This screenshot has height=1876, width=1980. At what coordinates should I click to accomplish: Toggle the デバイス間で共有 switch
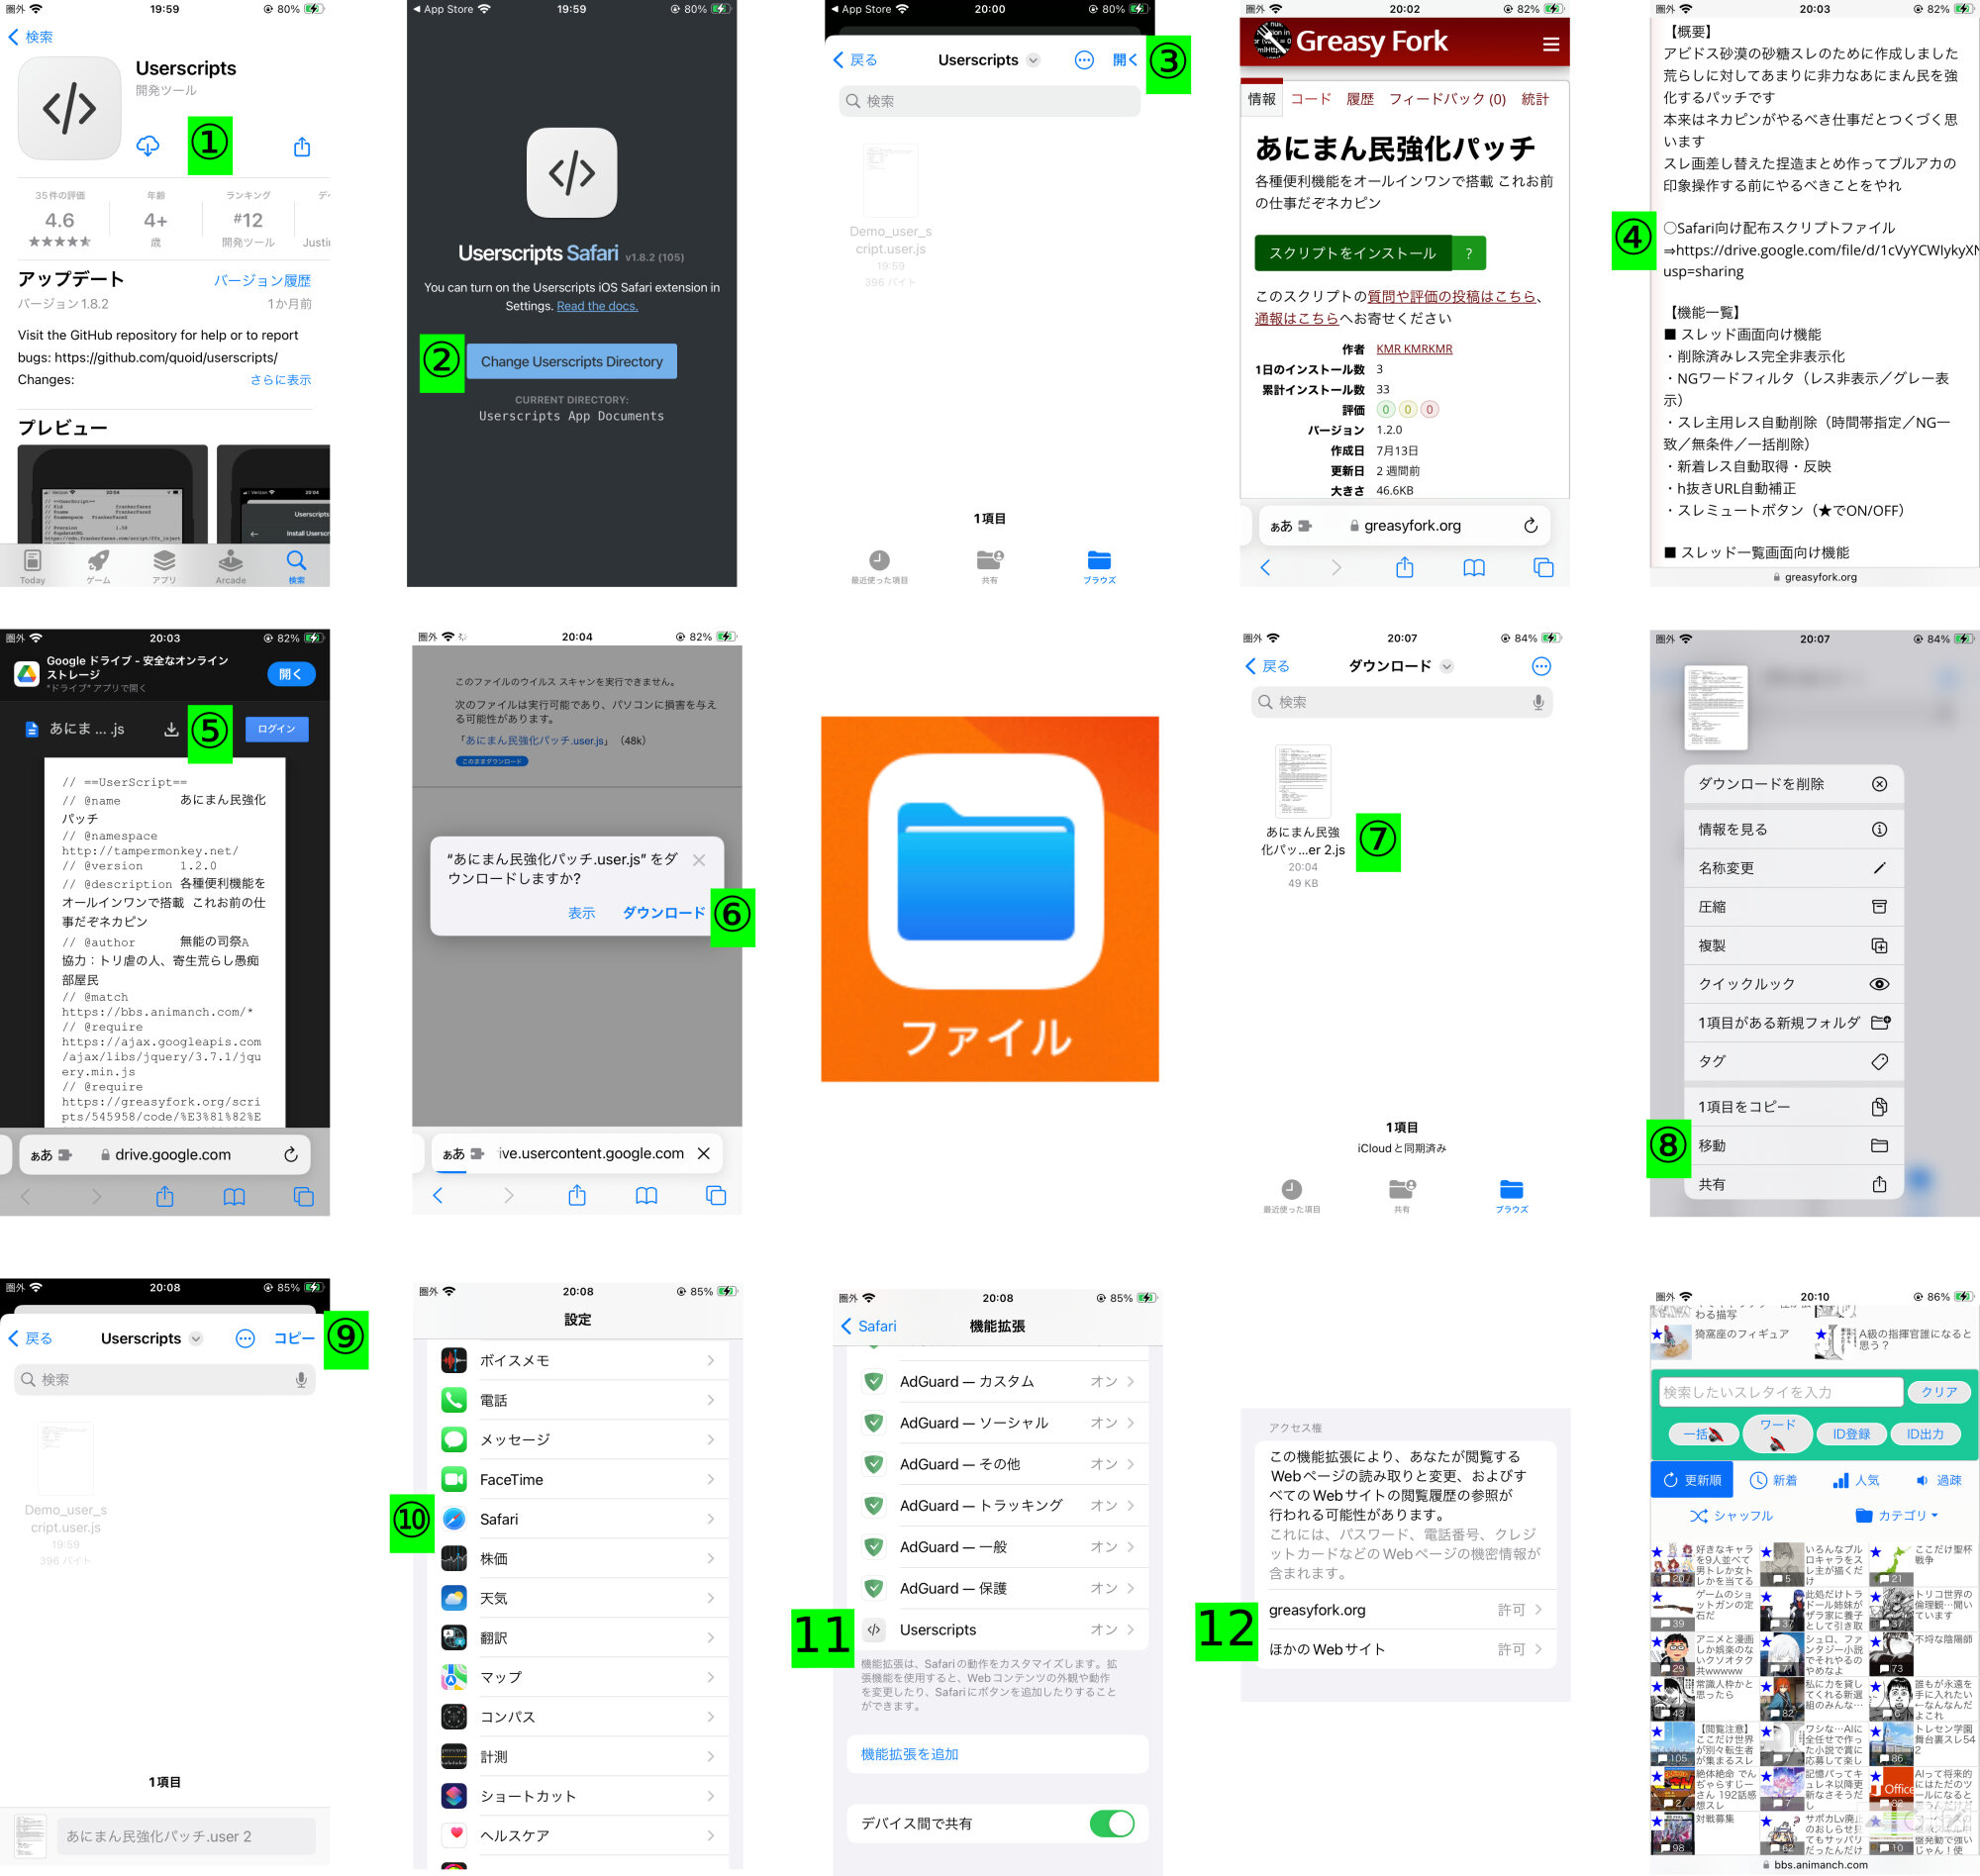tap(1111, 1823)
